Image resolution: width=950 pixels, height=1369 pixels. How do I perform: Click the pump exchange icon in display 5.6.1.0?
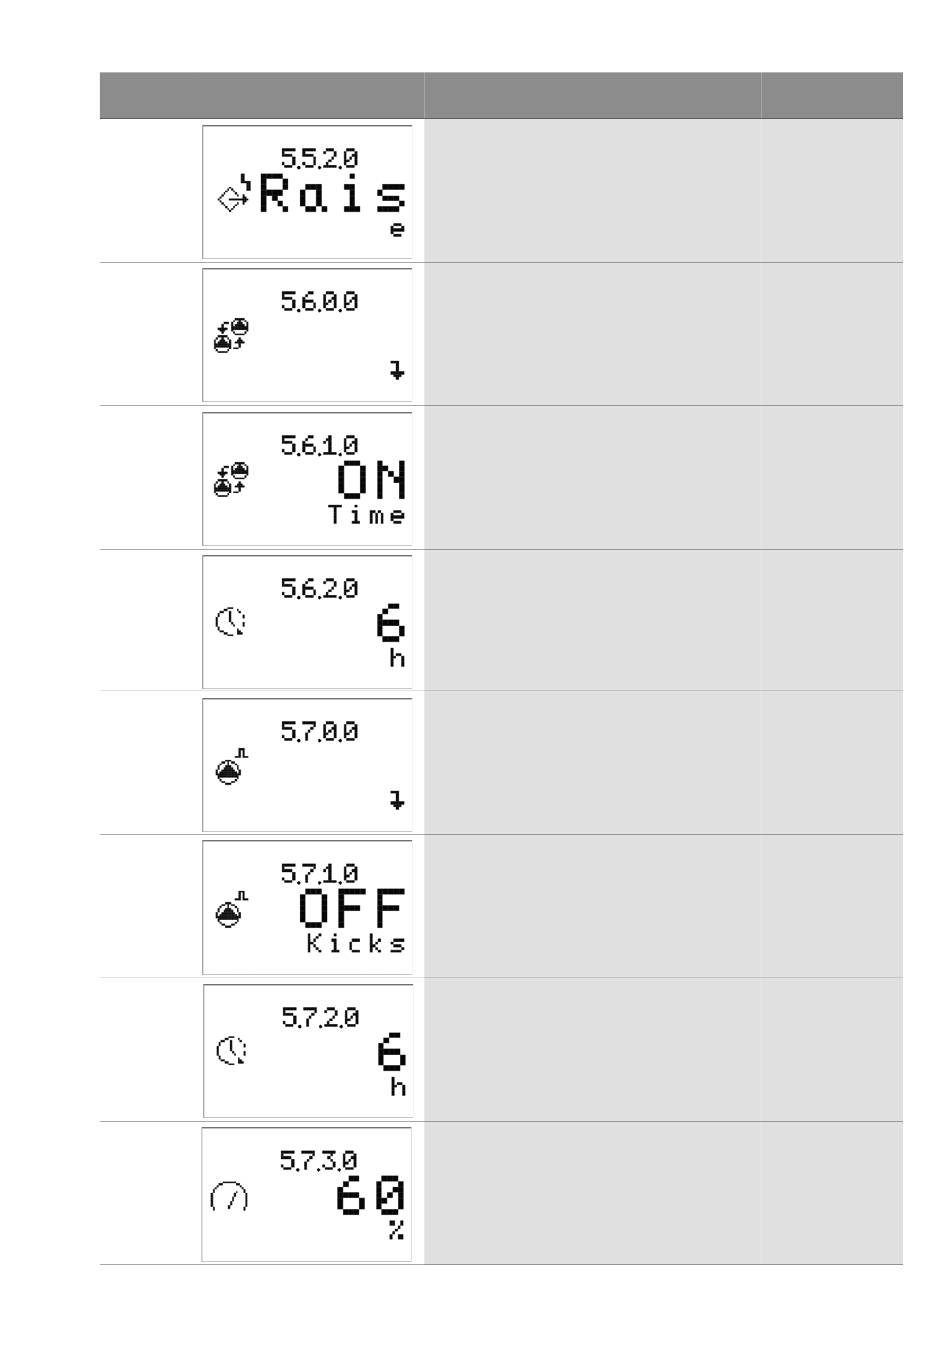(232, 479)
